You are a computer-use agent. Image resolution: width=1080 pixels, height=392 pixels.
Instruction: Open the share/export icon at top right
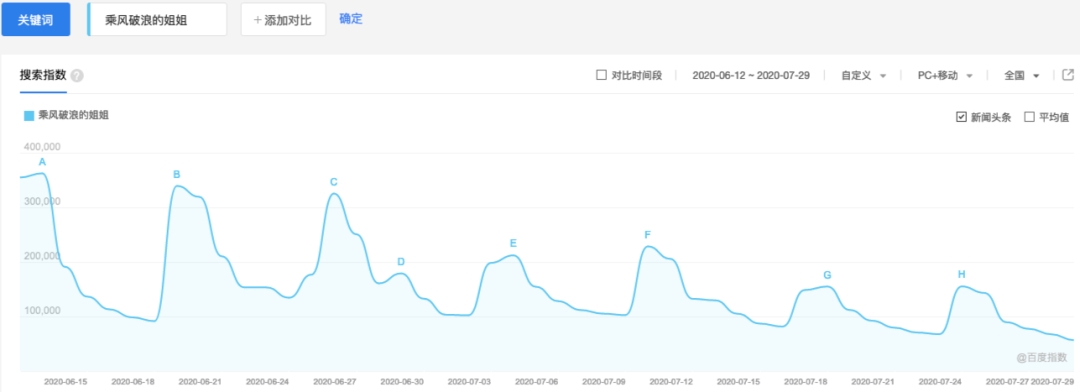pos(1068,75)
